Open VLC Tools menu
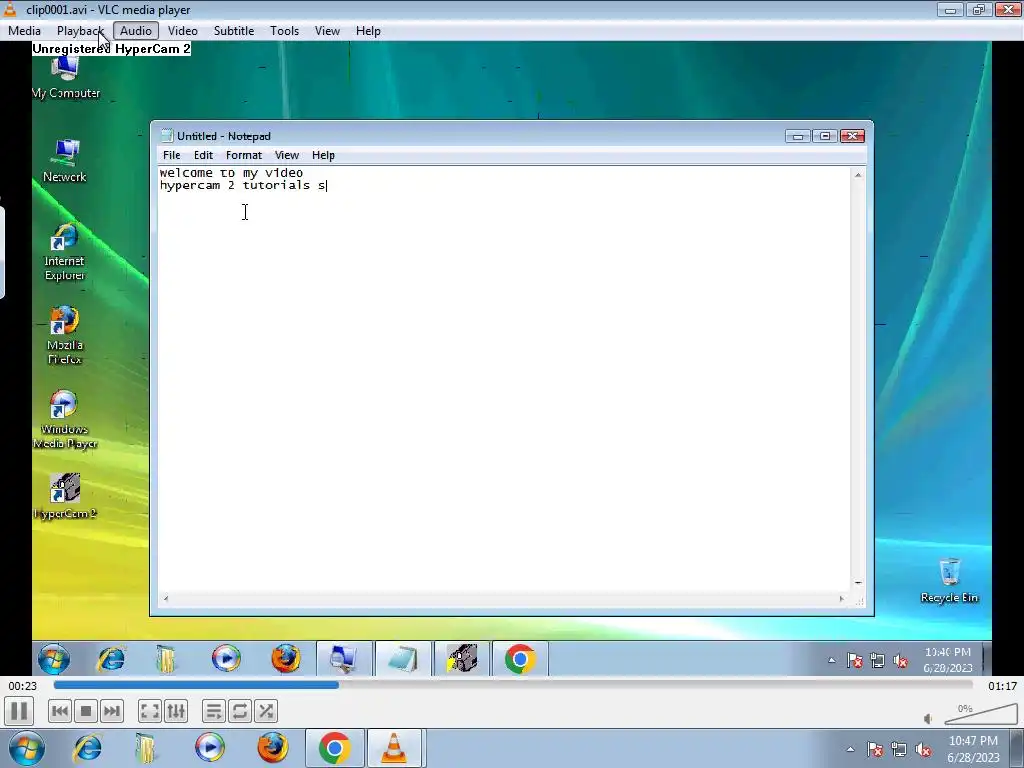This screenshot has height=768, width=1024. tap(284, 31)
